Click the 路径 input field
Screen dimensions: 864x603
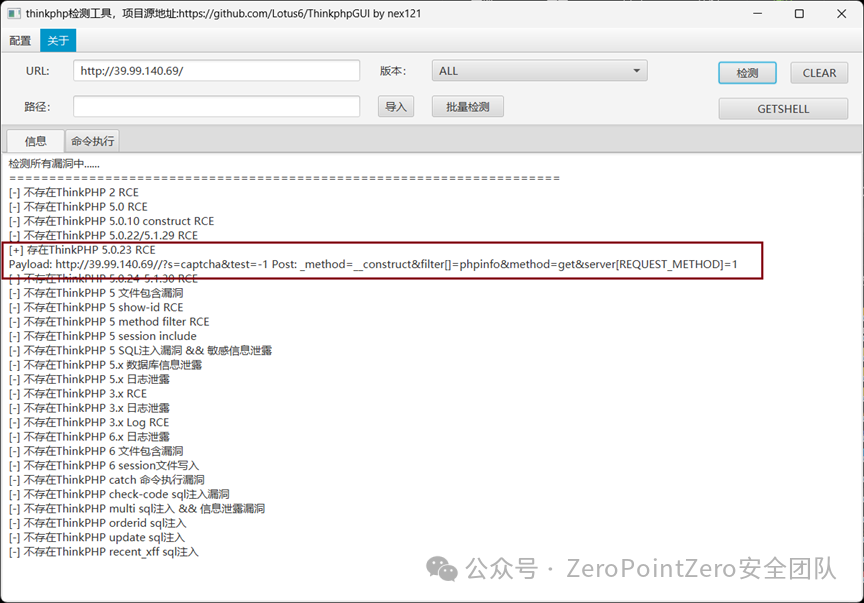click(x=217, y=106)
